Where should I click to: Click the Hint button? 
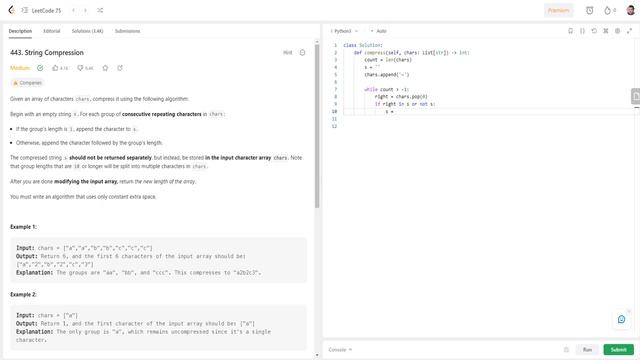(288, 53)
